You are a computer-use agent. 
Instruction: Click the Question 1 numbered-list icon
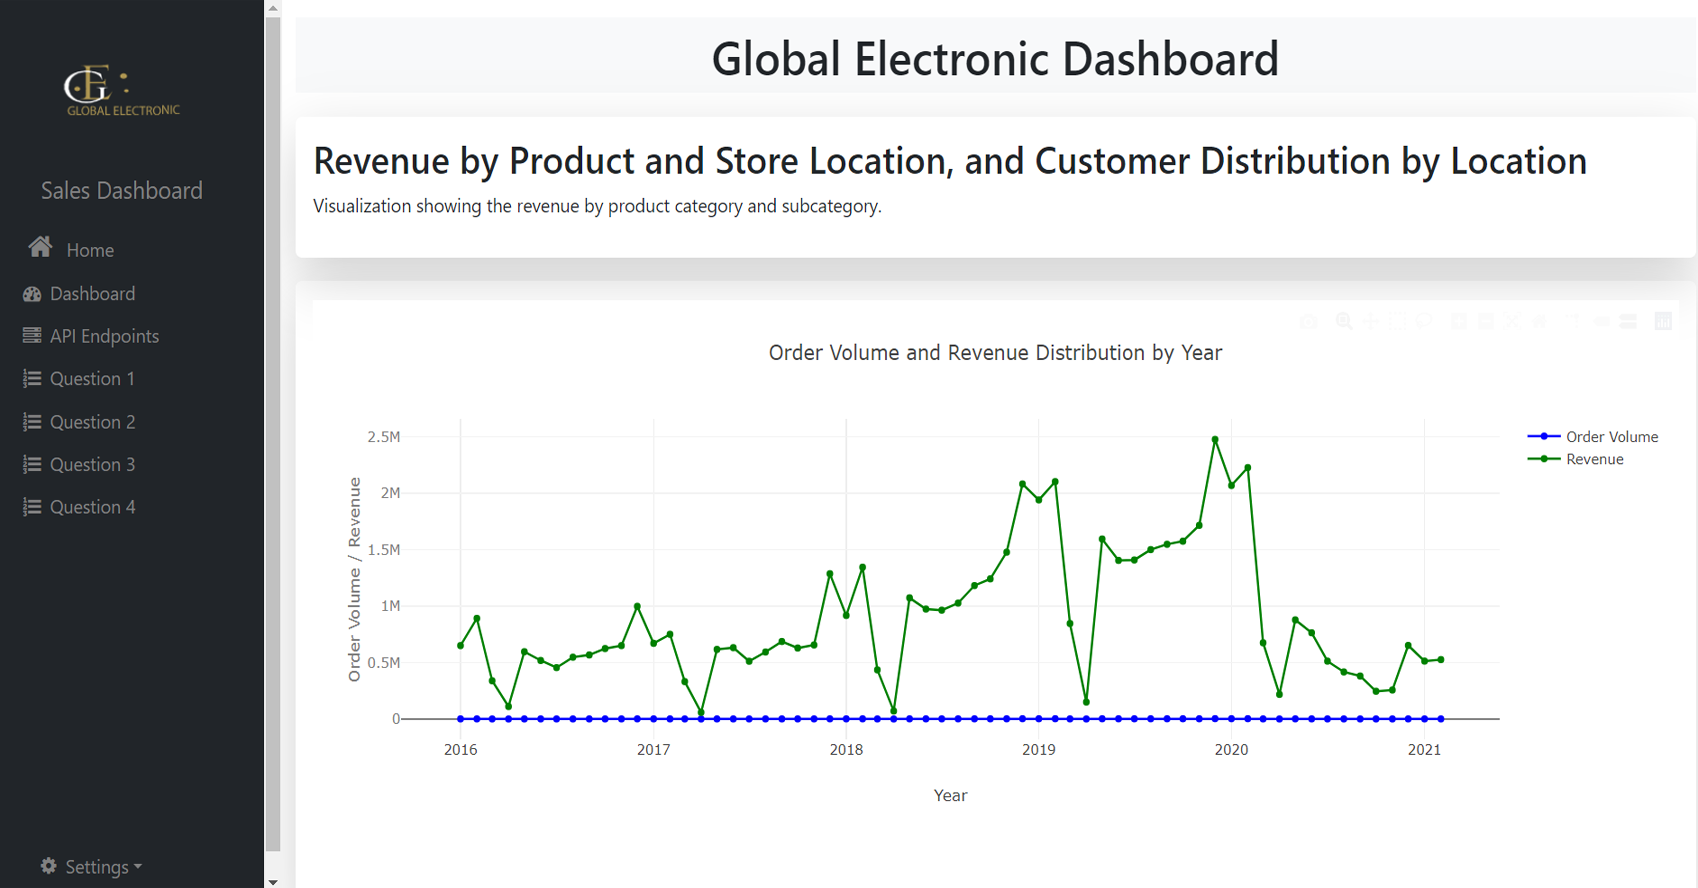pyautogui.click(x=32, y=379)
